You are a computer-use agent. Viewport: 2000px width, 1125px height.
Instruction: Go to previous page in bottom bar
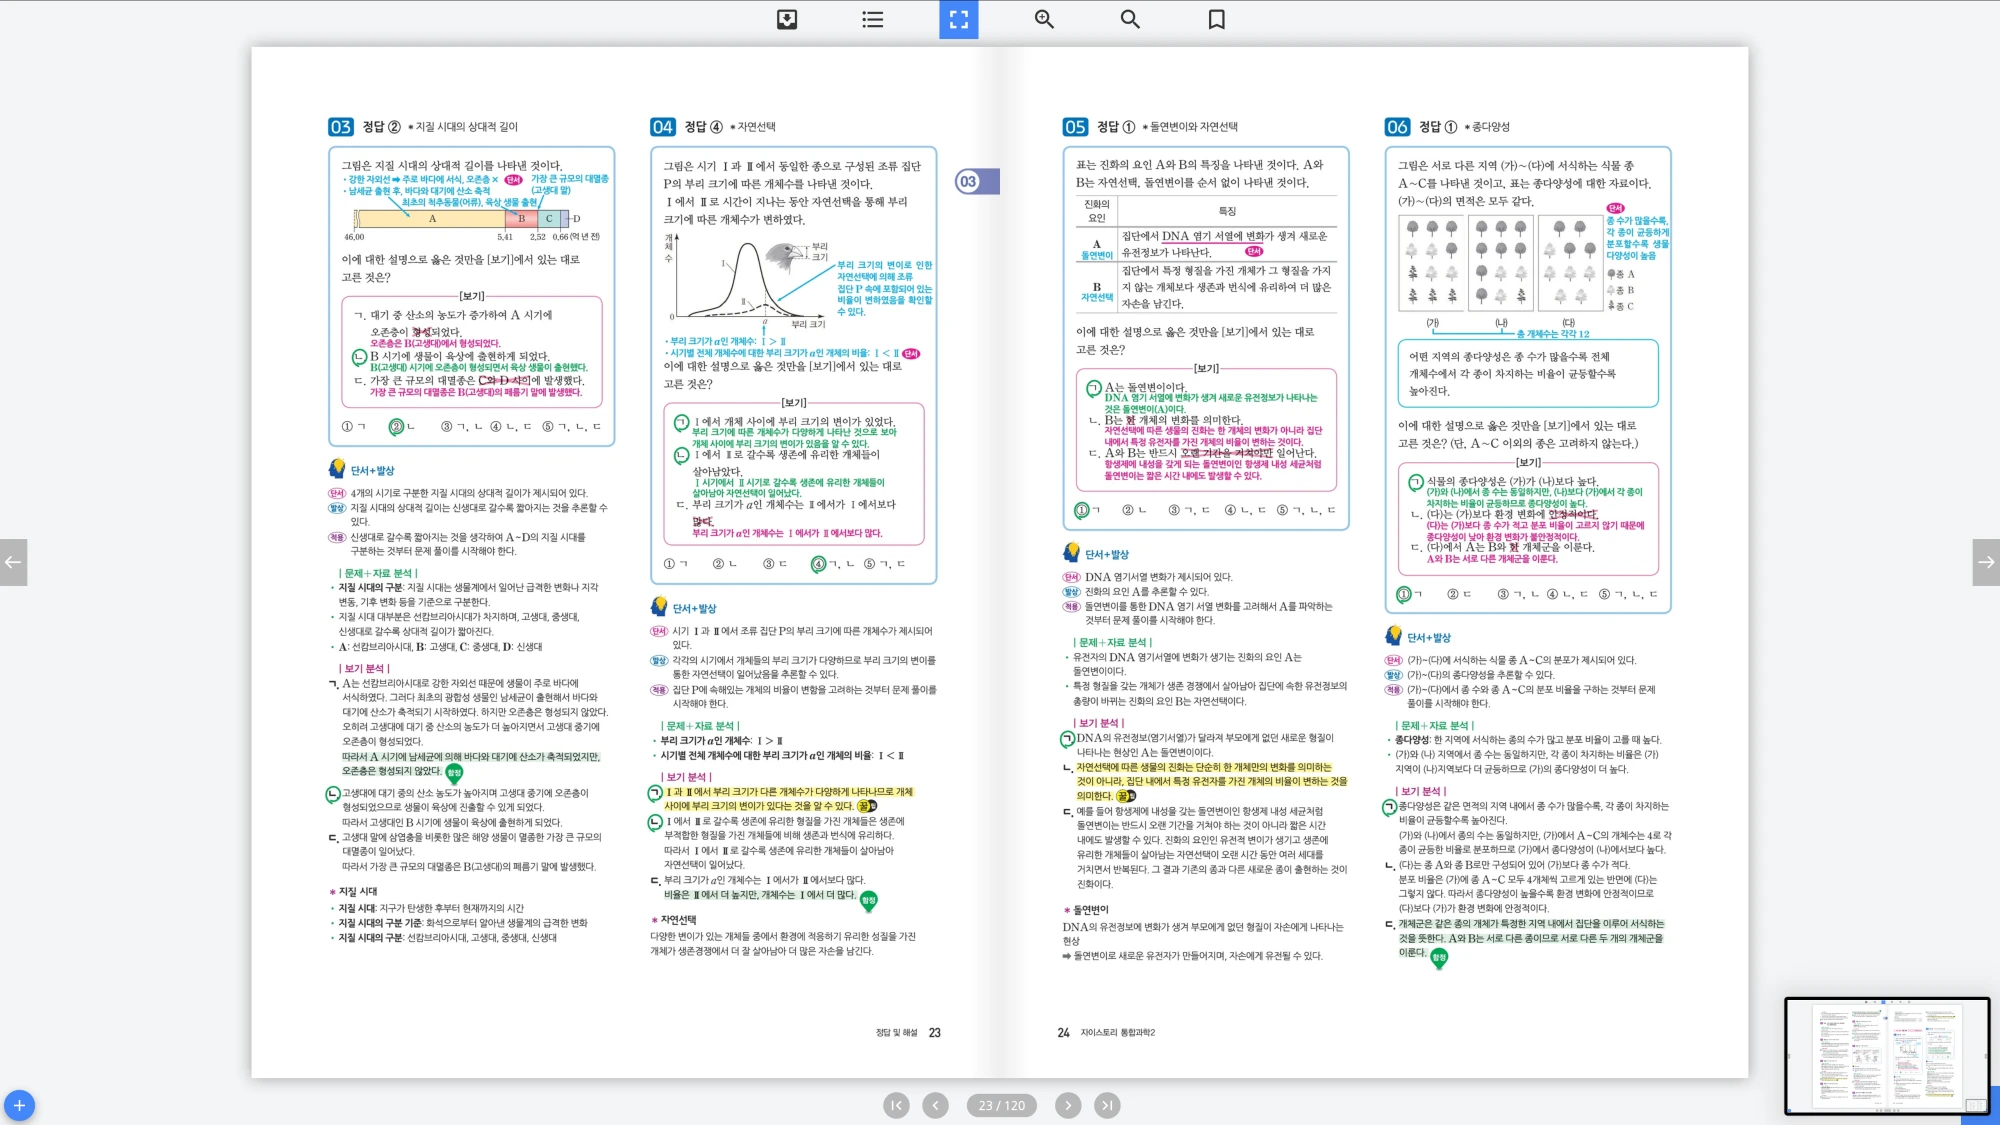click(935, 1105)
